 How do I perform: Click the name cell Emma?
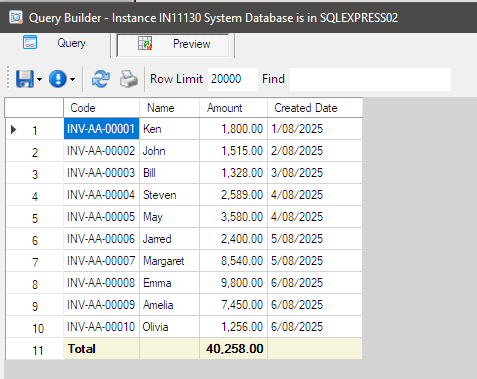tap(169, 283)
